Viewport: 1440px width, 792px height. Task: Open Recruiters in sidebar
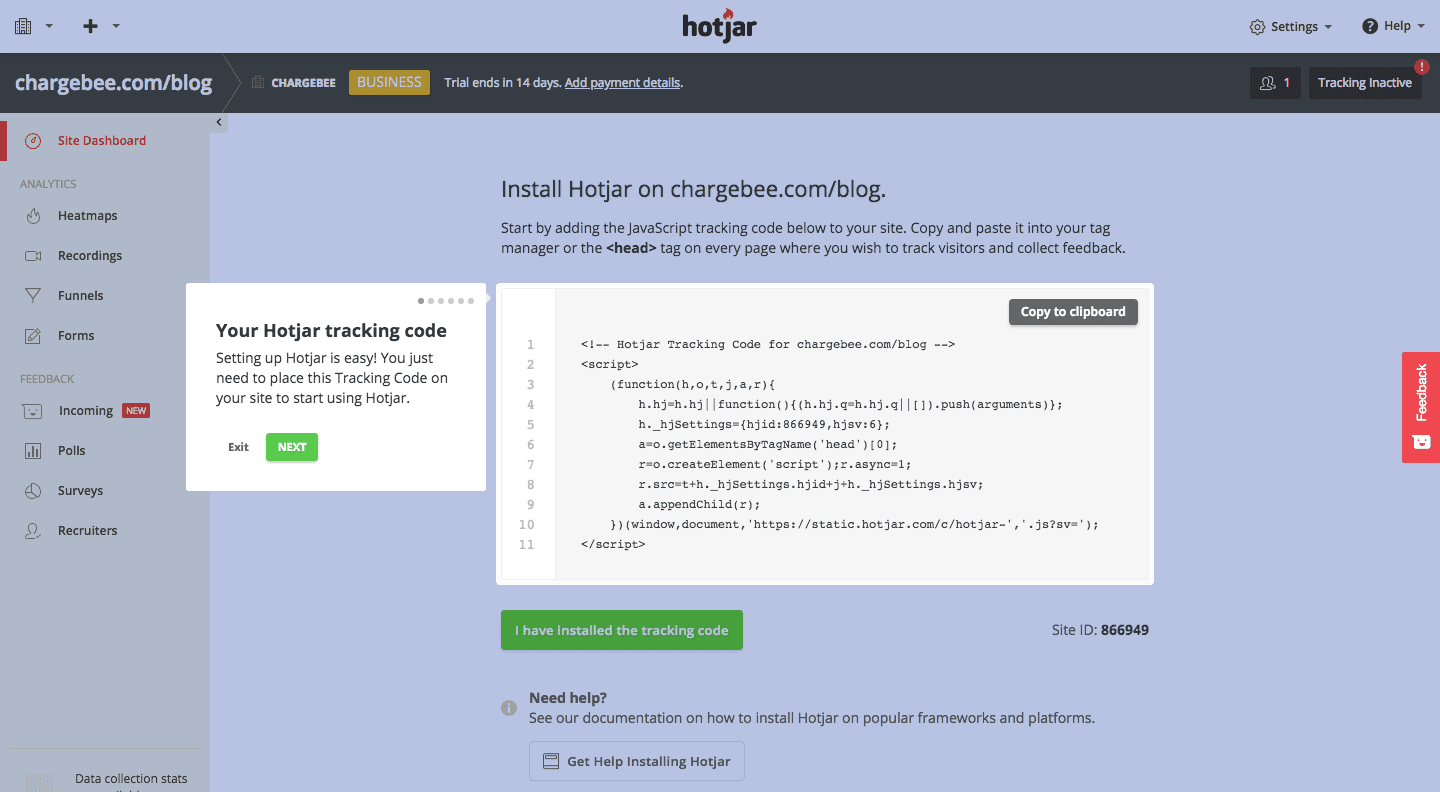(x=87, y=531)
